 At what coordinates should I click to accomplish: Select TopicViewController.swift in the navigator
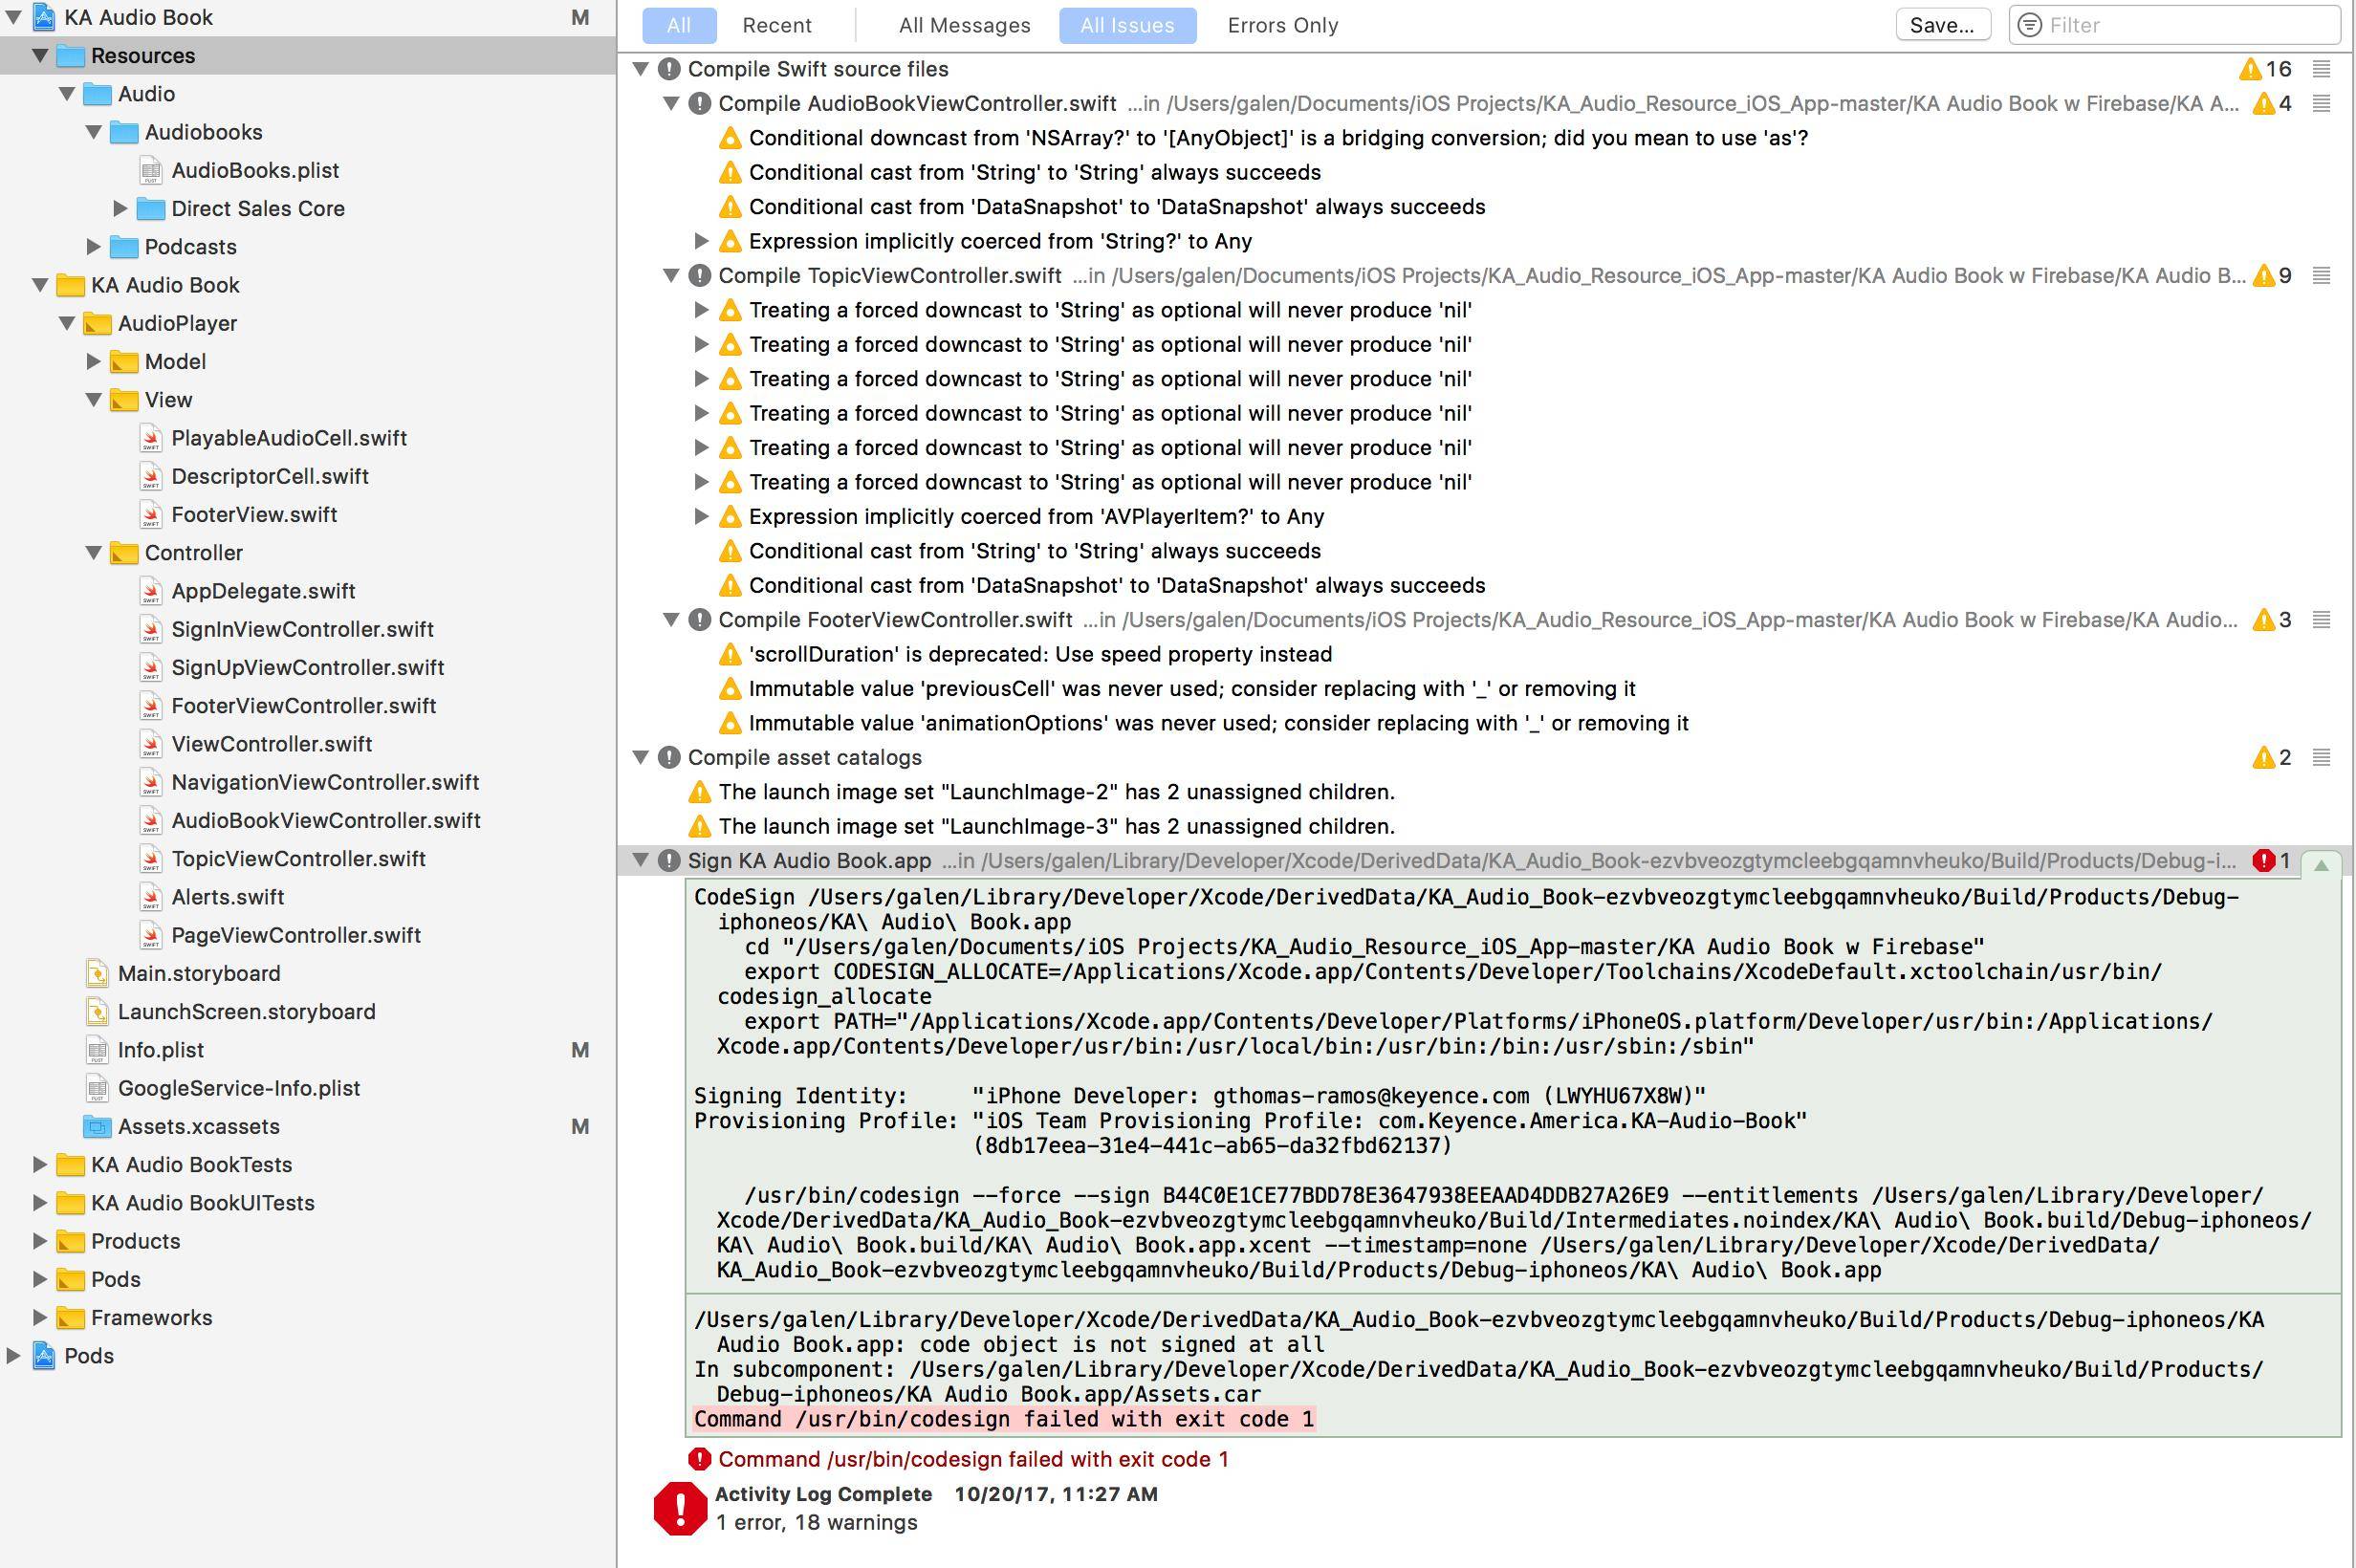pyautogui.click(x=298, y=858)
